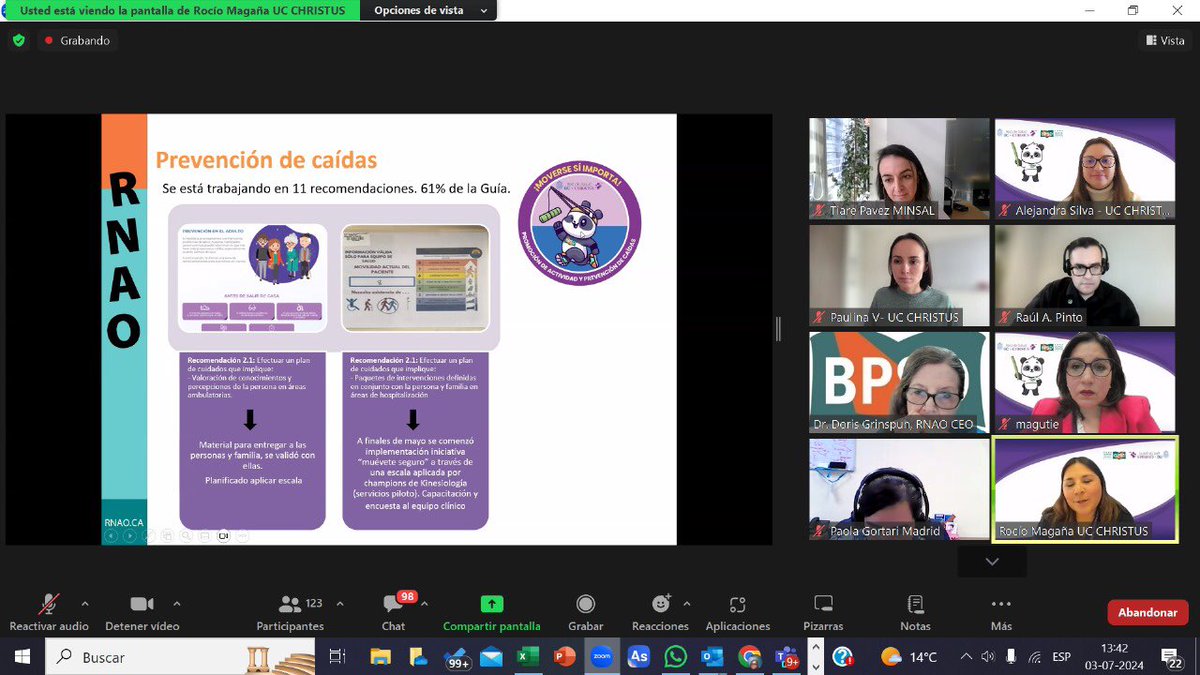The image size is (1200, 675).
Task: Toggle the Grabando recording indicator
Action: [x=77, y=41]
